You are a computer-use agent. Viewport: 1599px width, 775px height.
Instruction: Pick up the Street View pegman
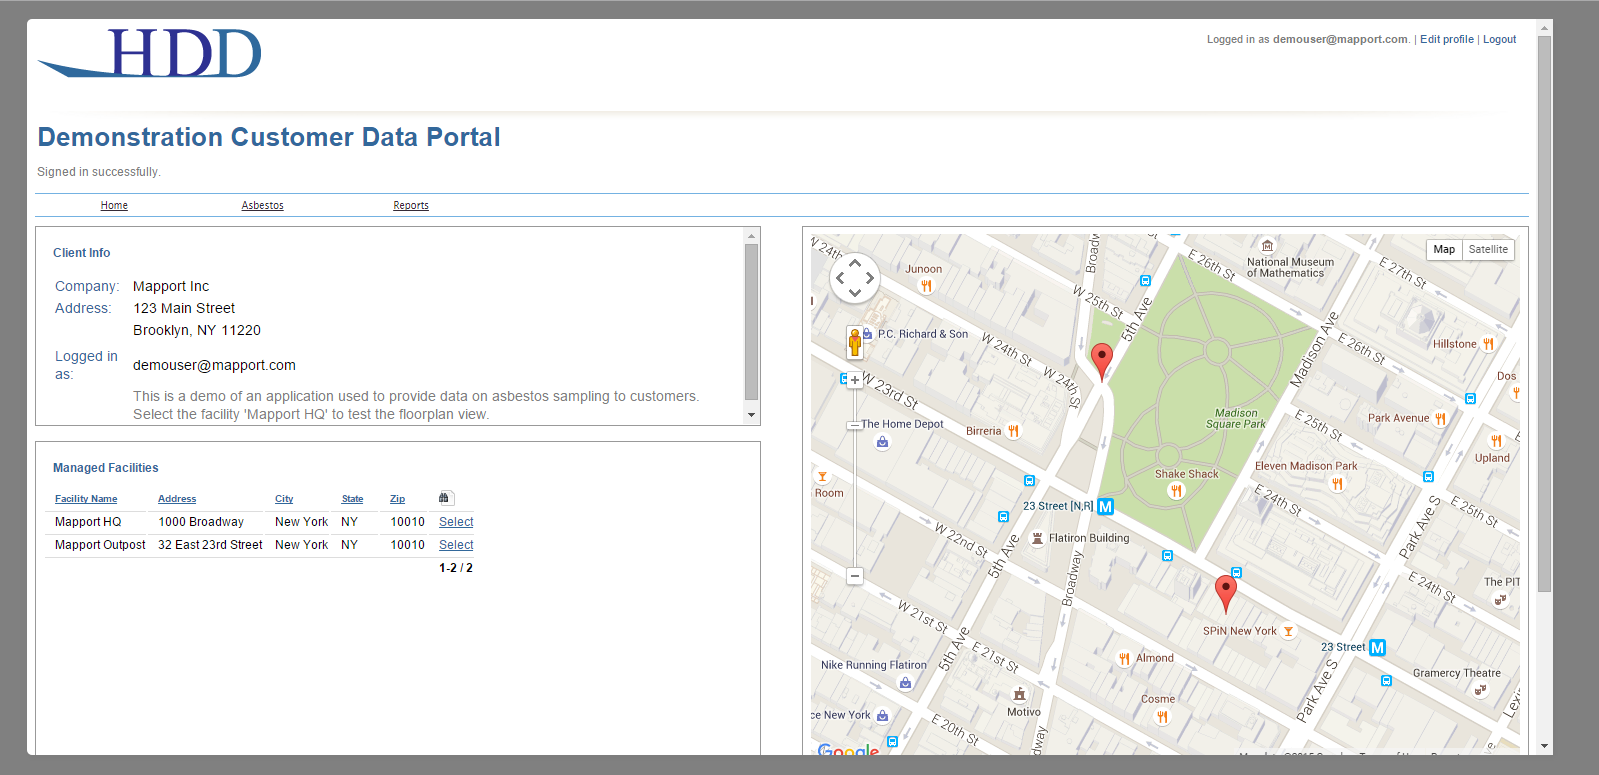[855, 343]
